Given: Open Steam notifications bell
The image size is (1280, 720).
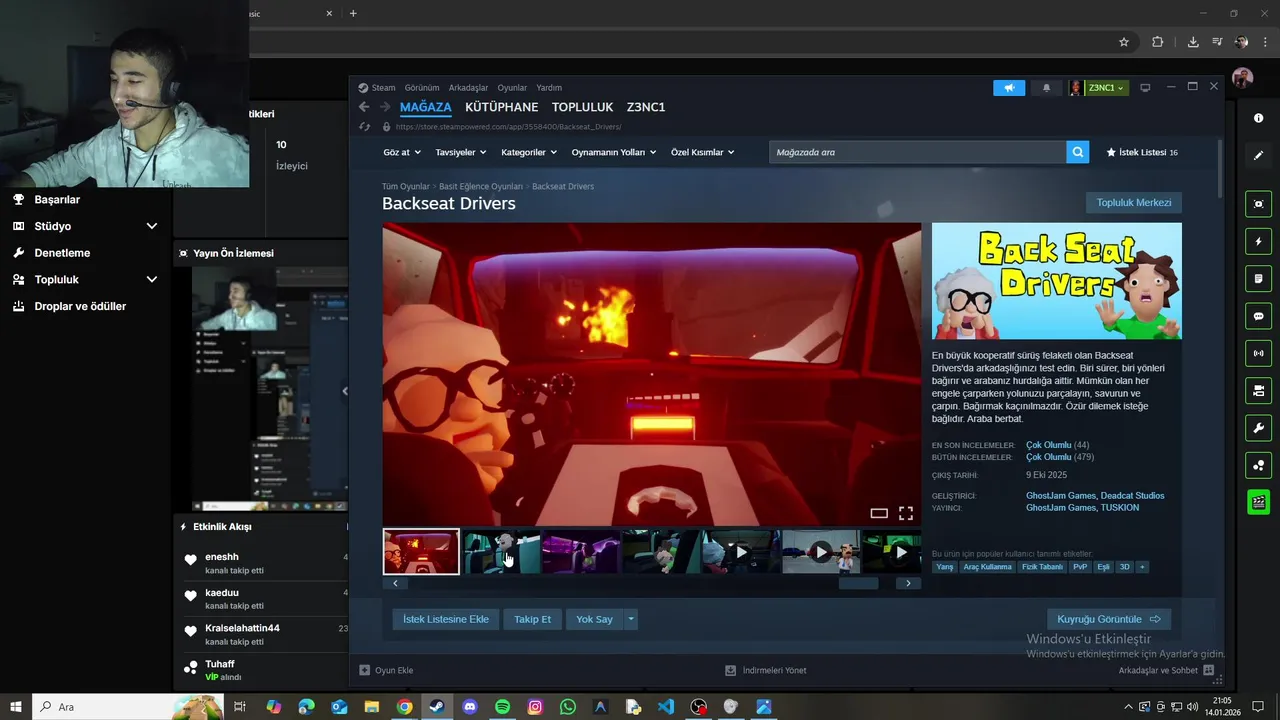Looking at the screenshot, I should pyautogui.click(x=1046, y=88).
